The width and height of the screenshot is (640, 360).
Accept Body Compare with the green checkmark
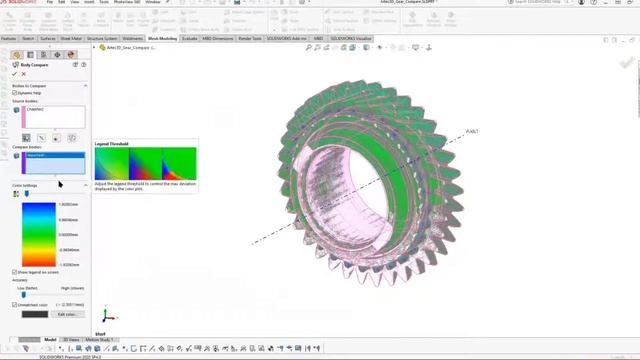15,74
